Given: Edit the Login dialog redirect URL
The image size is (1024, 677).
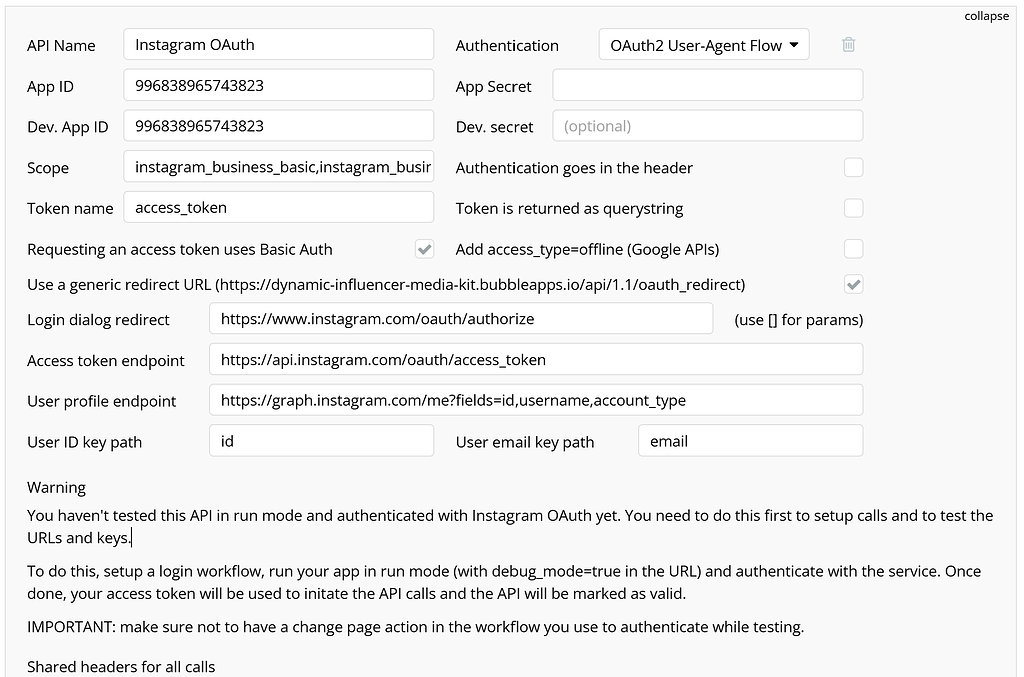Looking at the screenshot, I should click(461, 319).
